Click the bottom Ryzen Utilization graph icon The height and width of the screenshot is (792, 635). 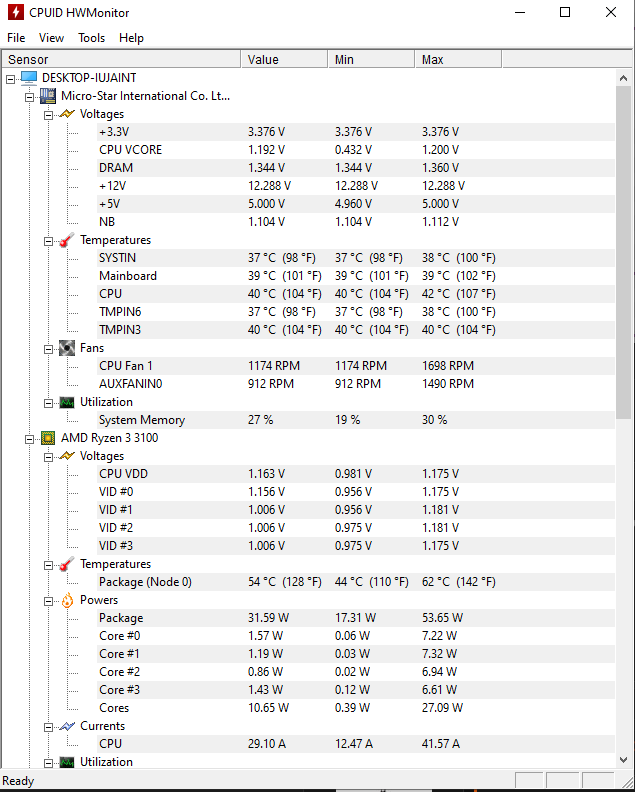[x=67, y=762]
